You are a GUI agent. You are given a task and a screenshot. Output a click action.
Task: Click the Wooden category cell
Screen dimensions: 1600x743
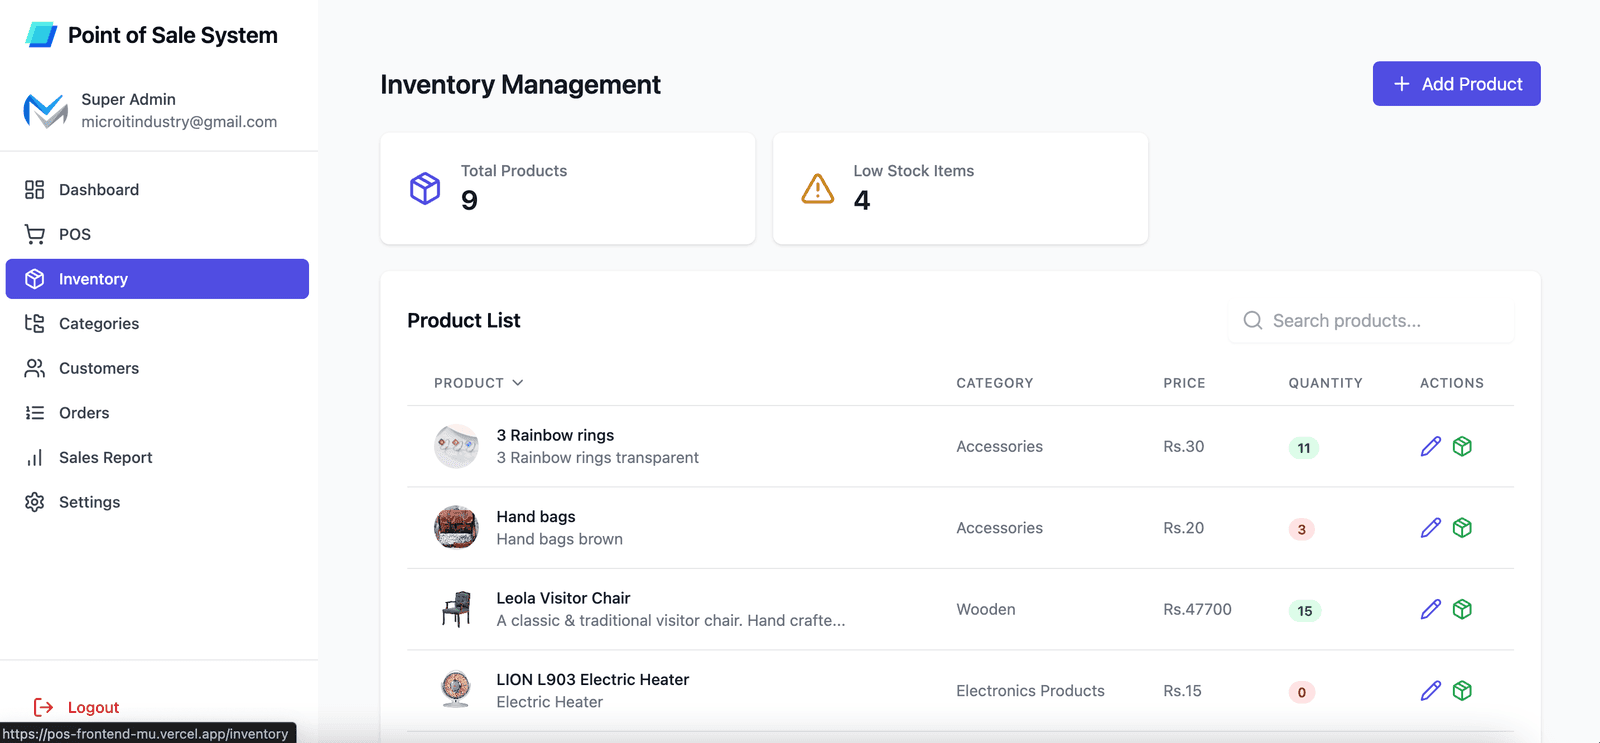[985, 609]
